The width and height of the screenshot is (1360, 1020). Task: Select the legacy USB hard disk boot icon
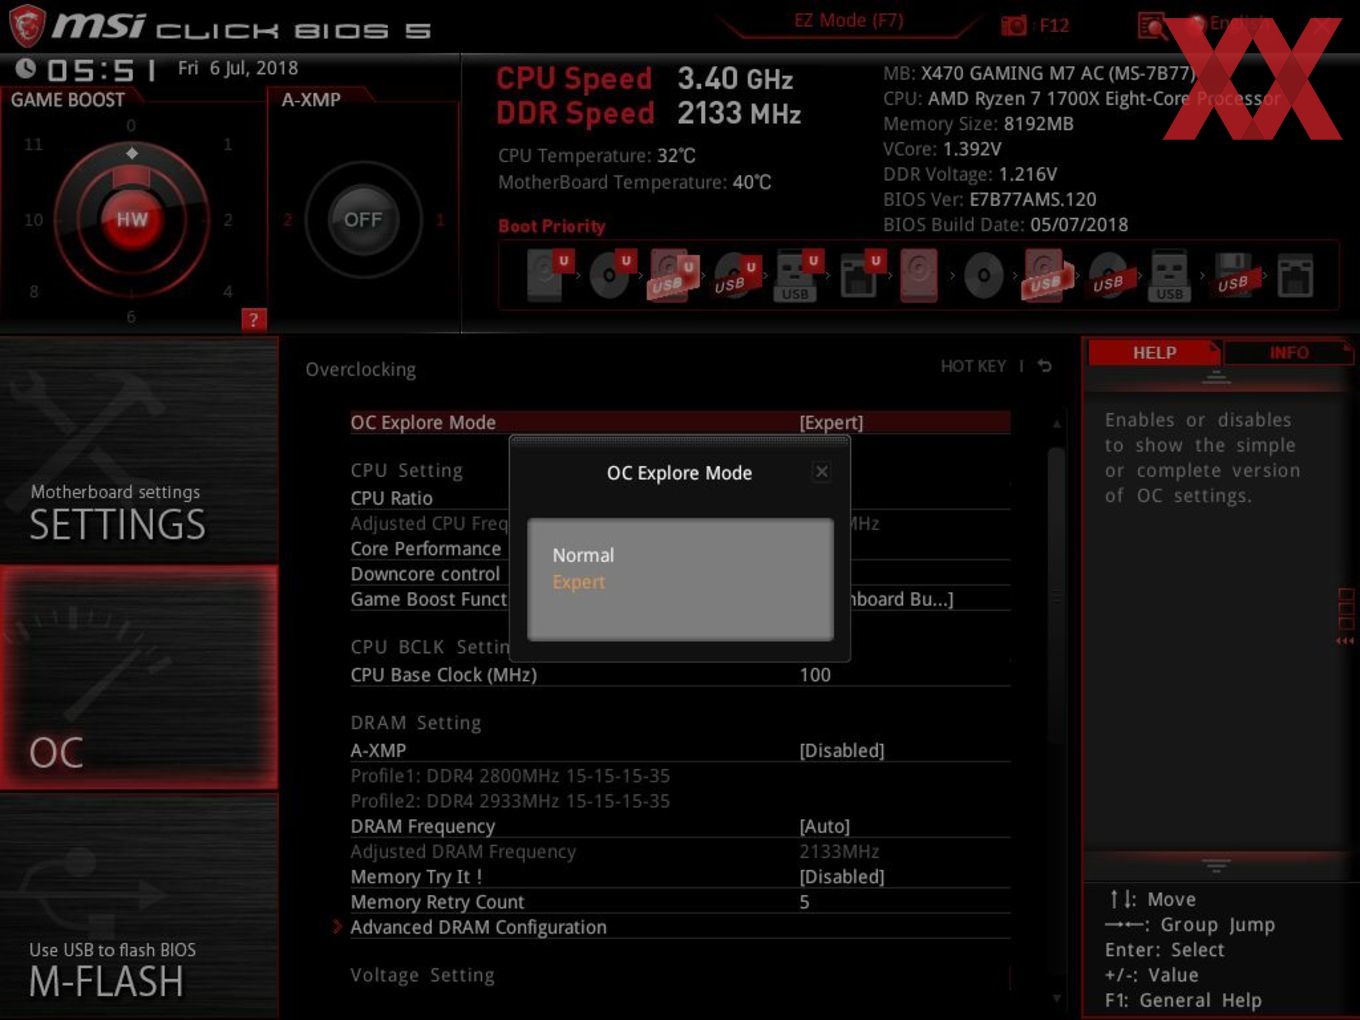1045,275
